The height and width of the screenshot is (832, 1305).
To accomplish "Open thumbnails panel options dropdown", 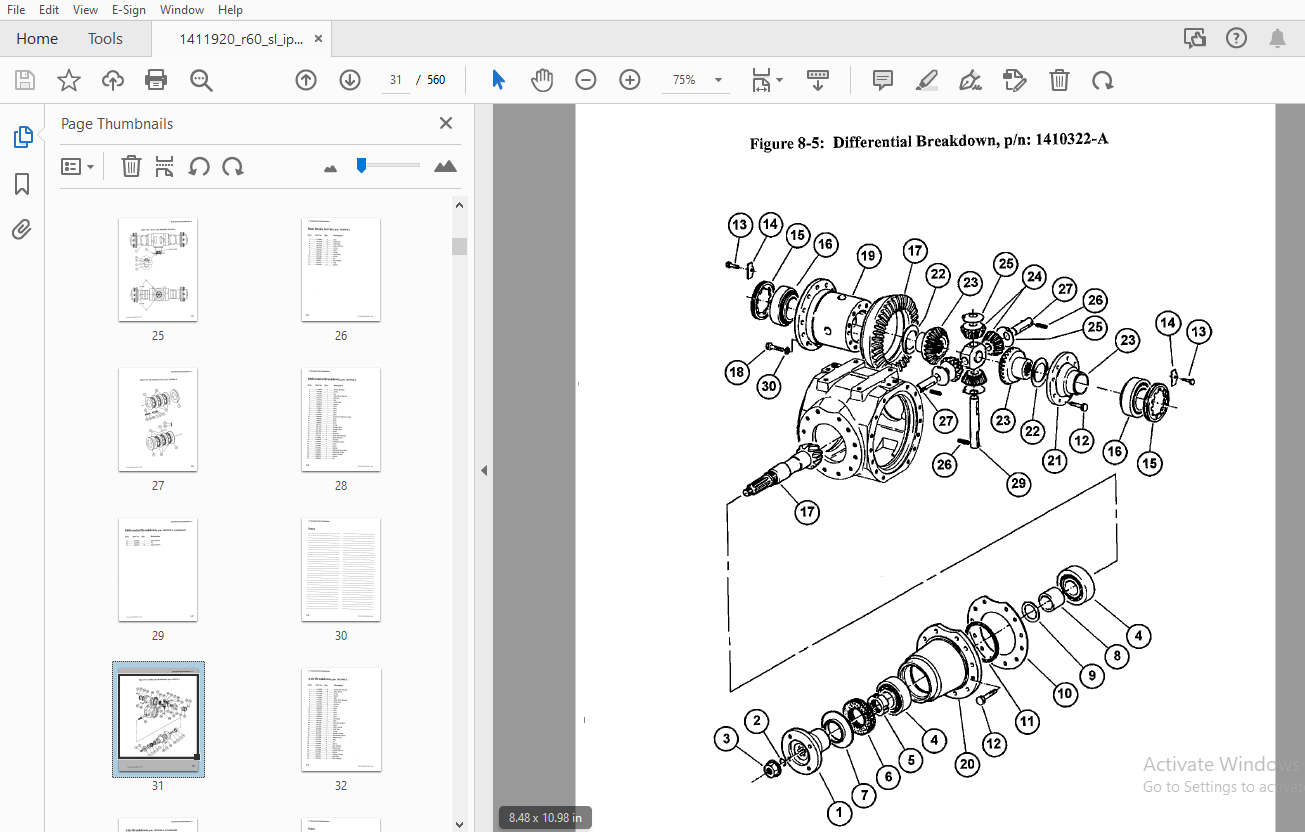I will point(77,166).
